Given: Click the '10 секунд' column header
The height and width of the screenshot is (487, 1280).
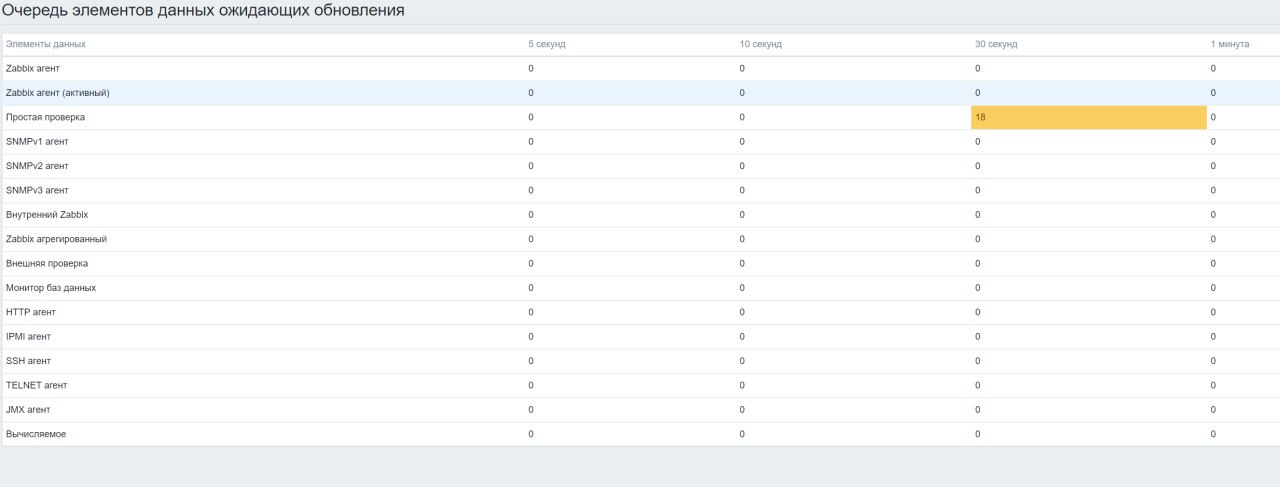Looking at the screenshot, I should point(761,44).
